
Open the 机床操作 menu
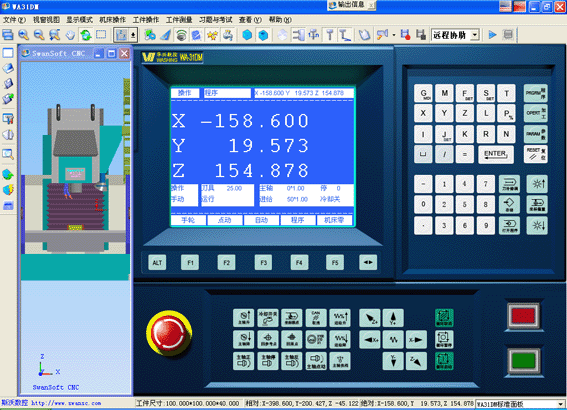[x=112, y=20]
